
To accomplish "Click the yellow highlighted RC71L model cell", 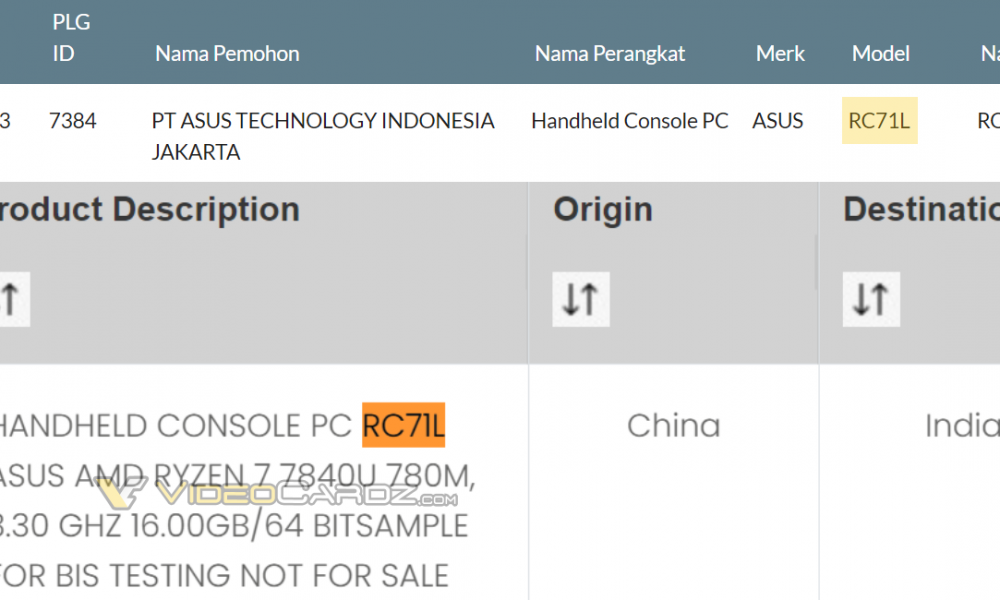I will pos(879,121).
